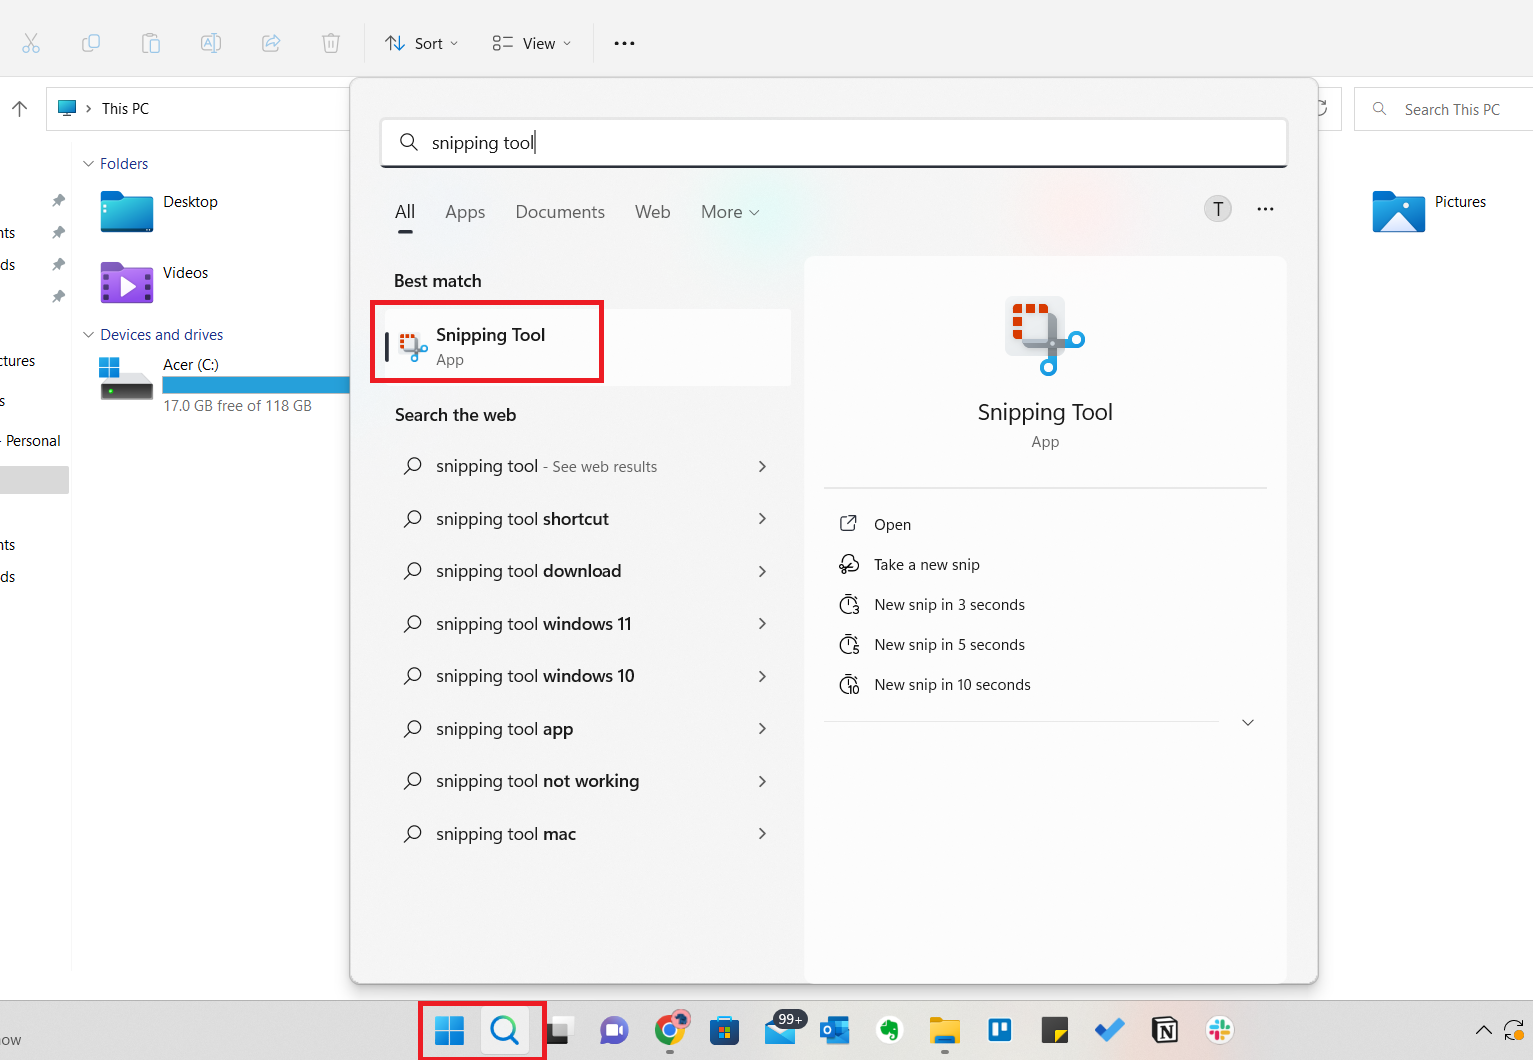Collapse the Folders group

[x=89, y=164]
